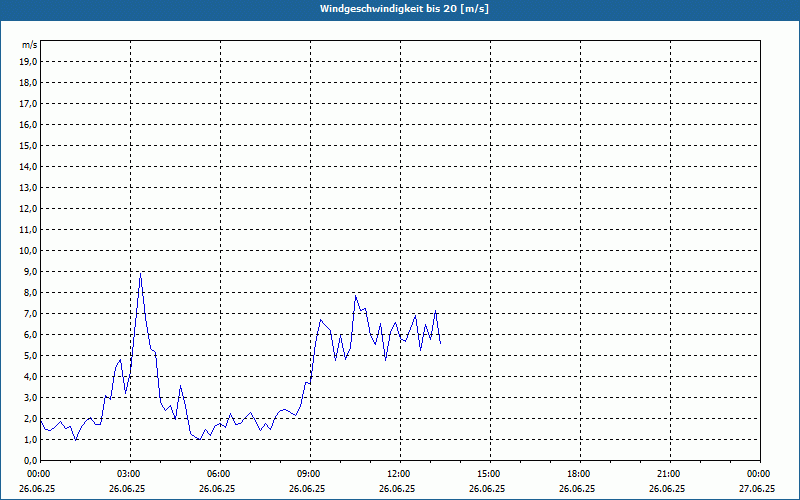Click the wind speed peak near 9 m/s
The width and height of the screenshot is (800, 500).
point(140,273)
